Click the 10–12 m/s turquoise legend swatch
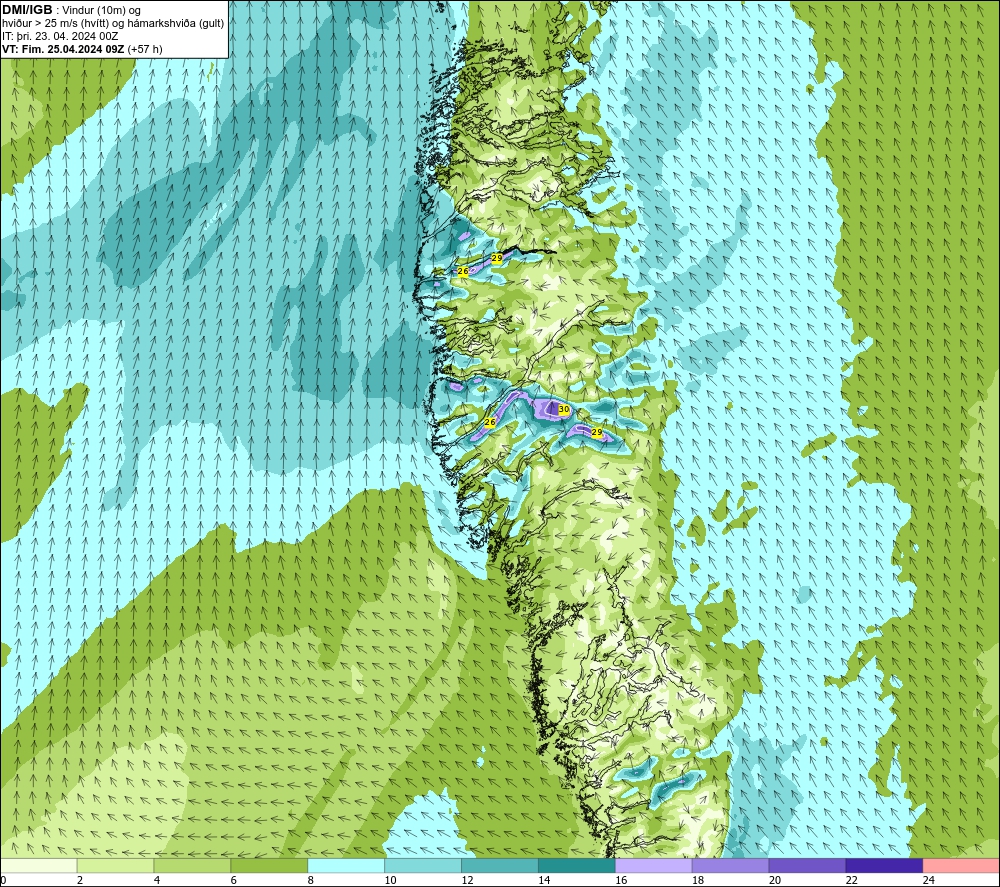The width and height of the screenshot is (1000, 887). [423, 866]
